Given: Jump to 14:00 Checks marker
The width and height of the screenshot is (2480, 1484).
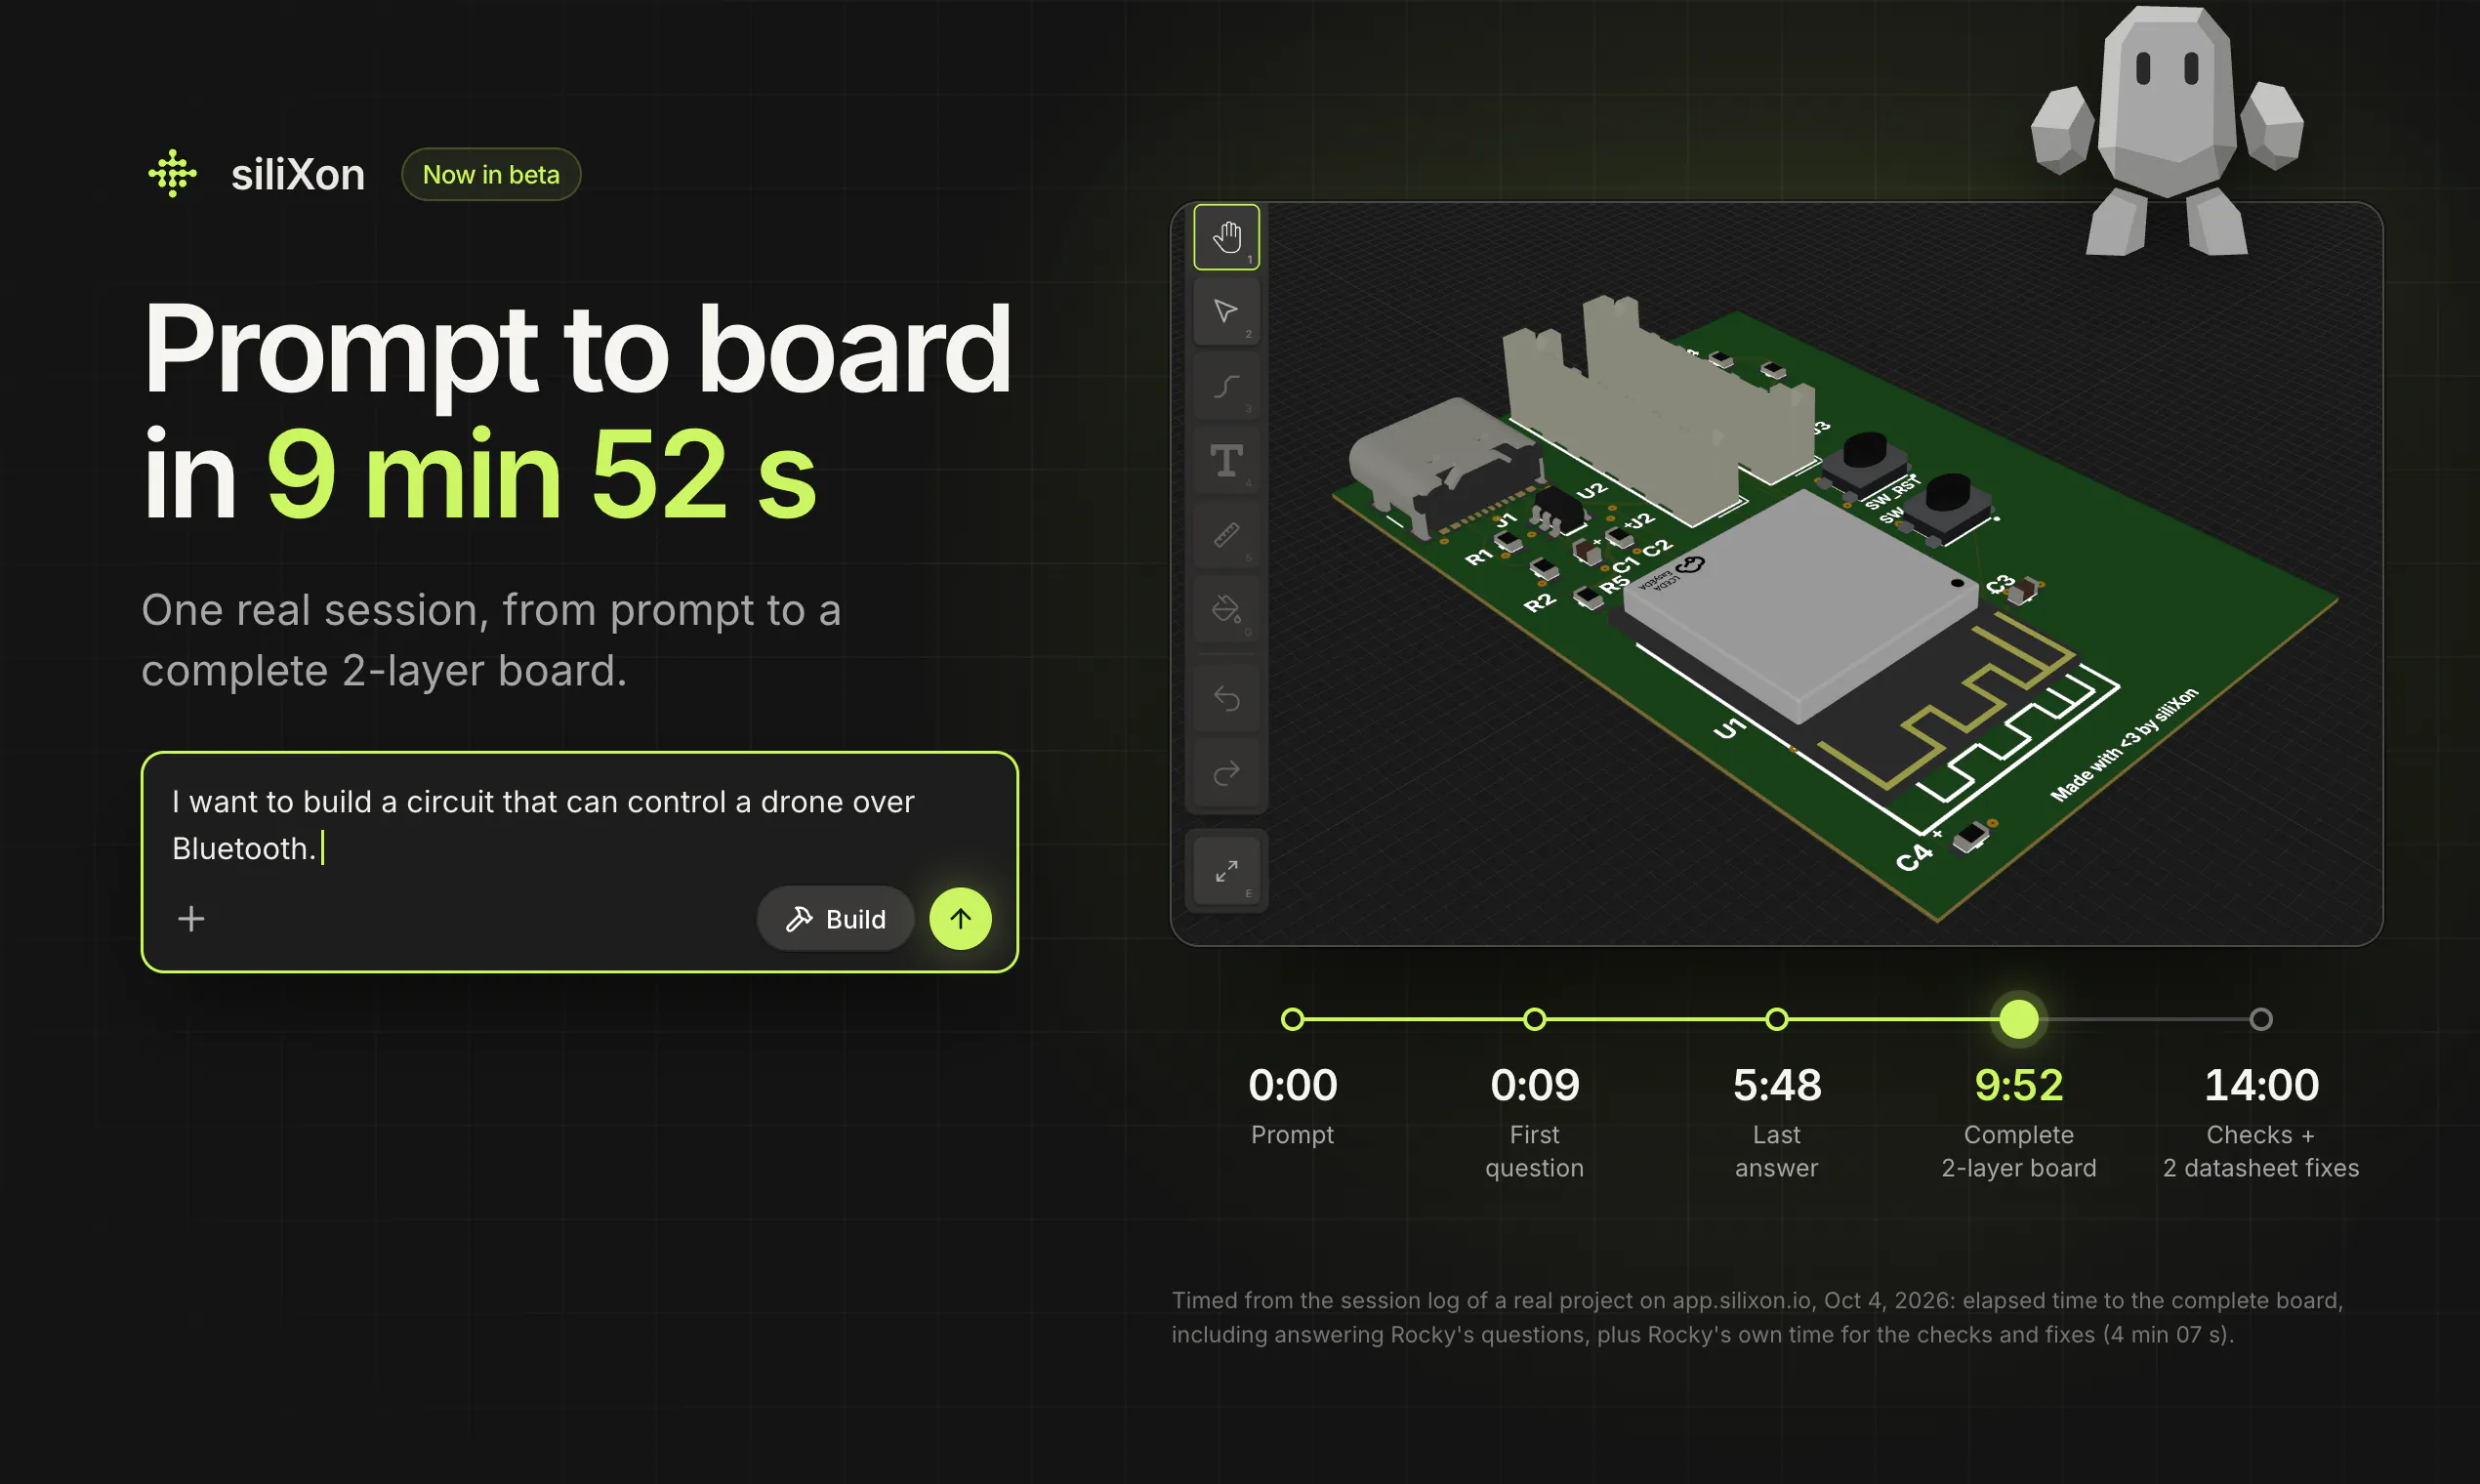Looking at the screenshot, I should pyautogui.click(x=2261, y=1019).
